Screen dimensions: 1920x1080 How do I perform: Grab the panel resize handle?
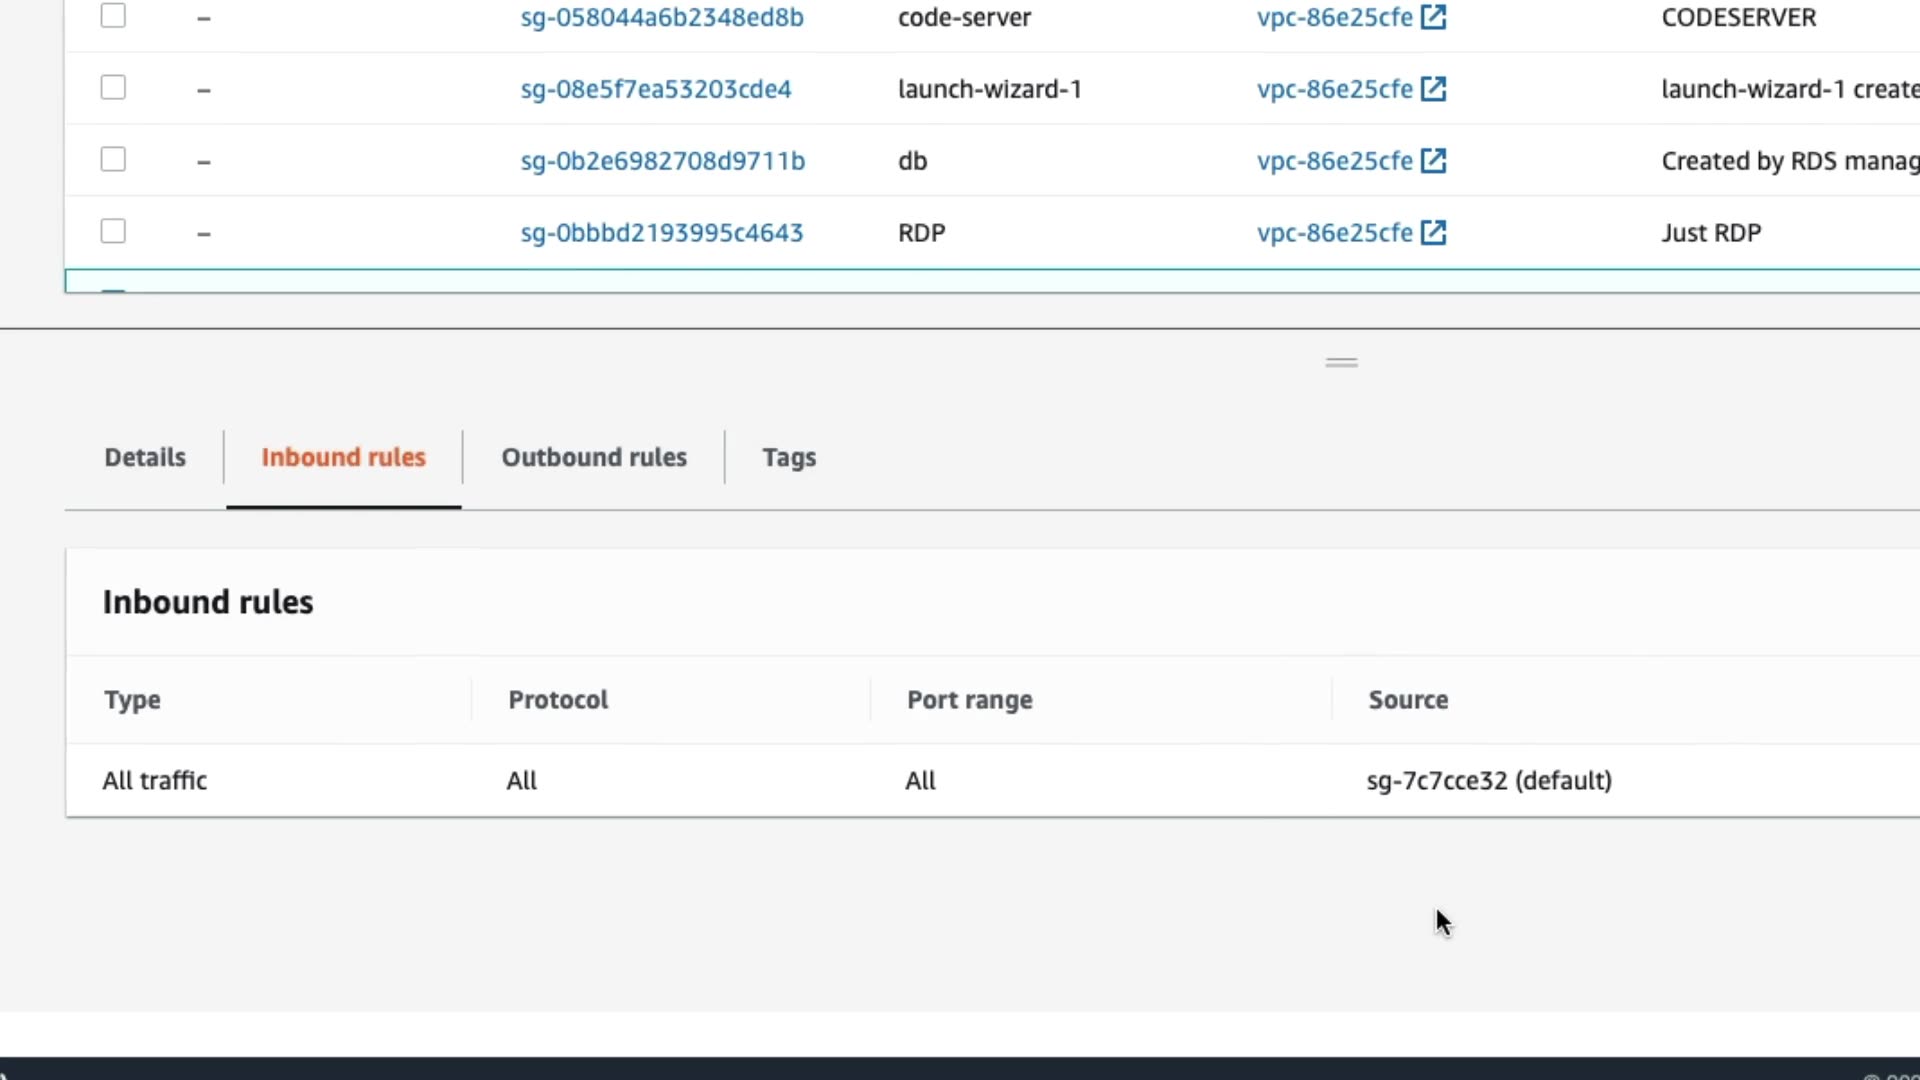1341,362
